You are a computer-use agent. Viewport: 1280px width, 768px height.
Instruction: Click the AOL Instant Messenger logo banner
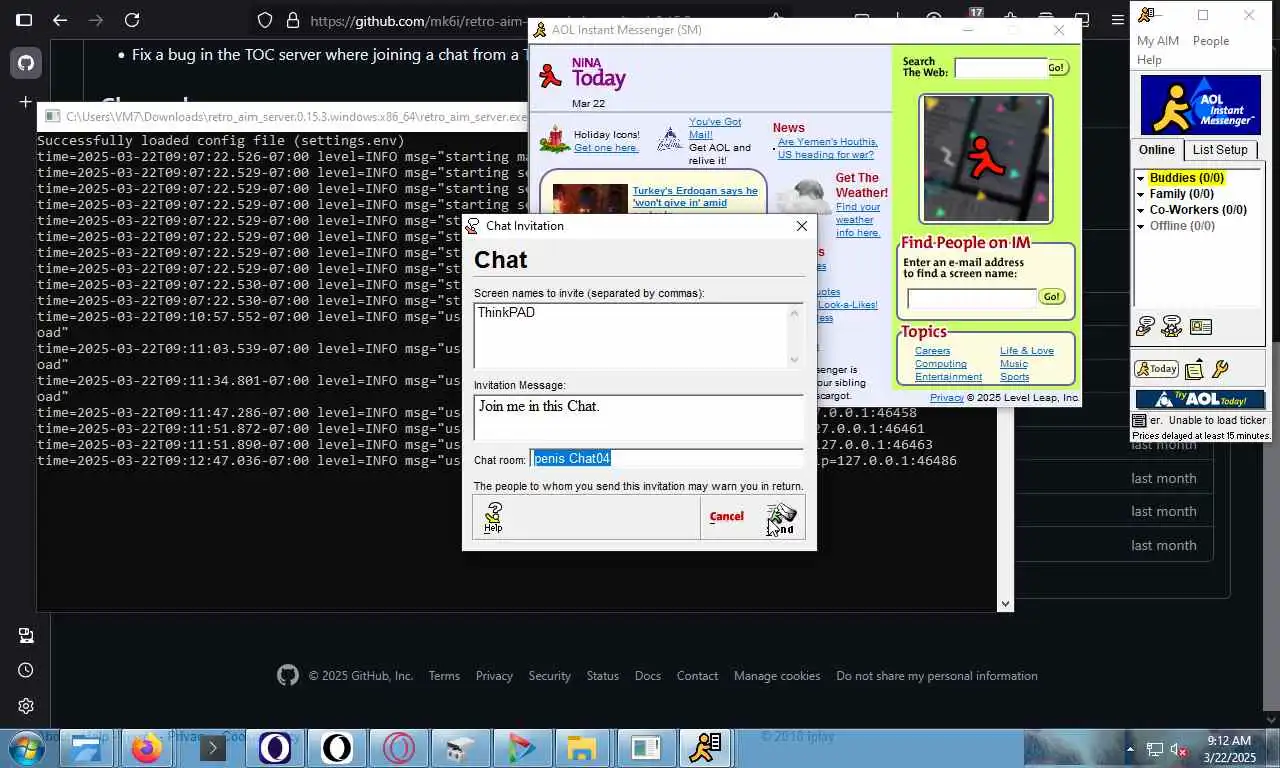point(1200,105)
